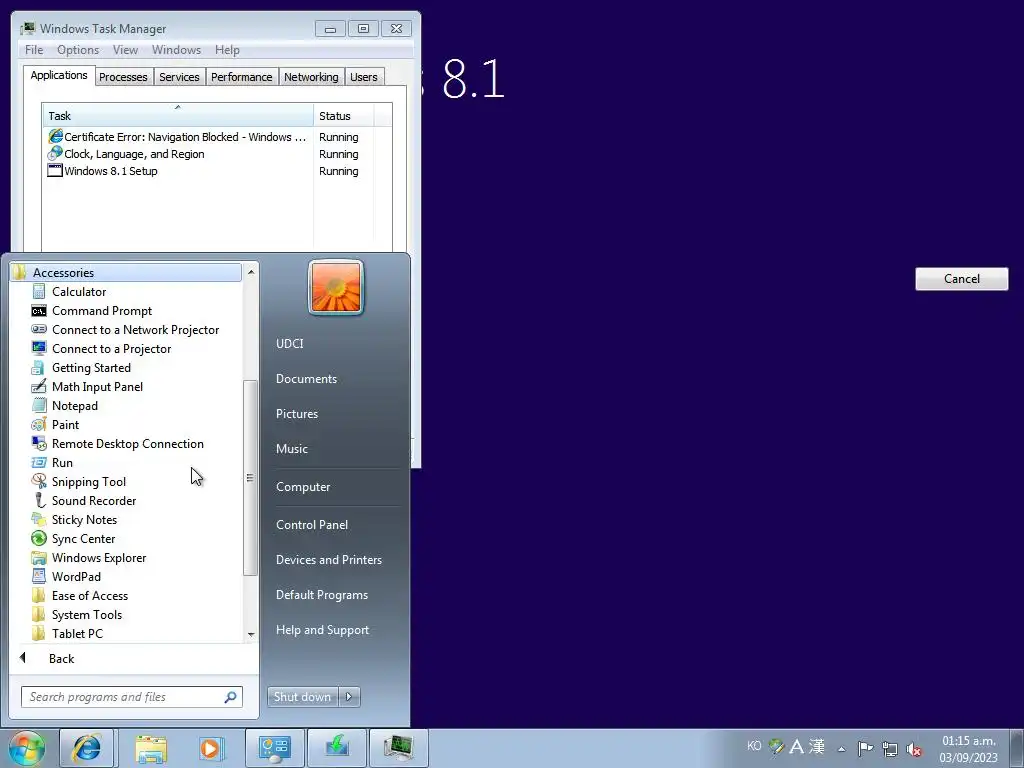Open Internet Explorer taskbar icon

pyautogui.click(x=87, y=748)
